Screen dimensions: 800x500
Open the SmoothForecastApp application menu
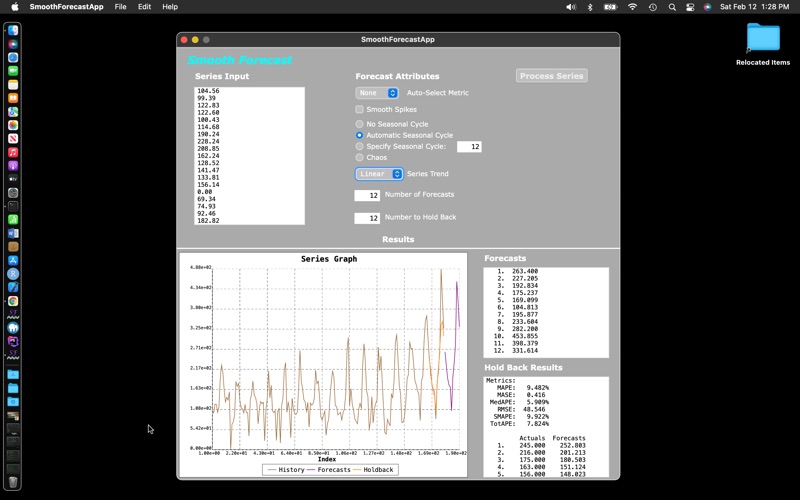(66, 7)
